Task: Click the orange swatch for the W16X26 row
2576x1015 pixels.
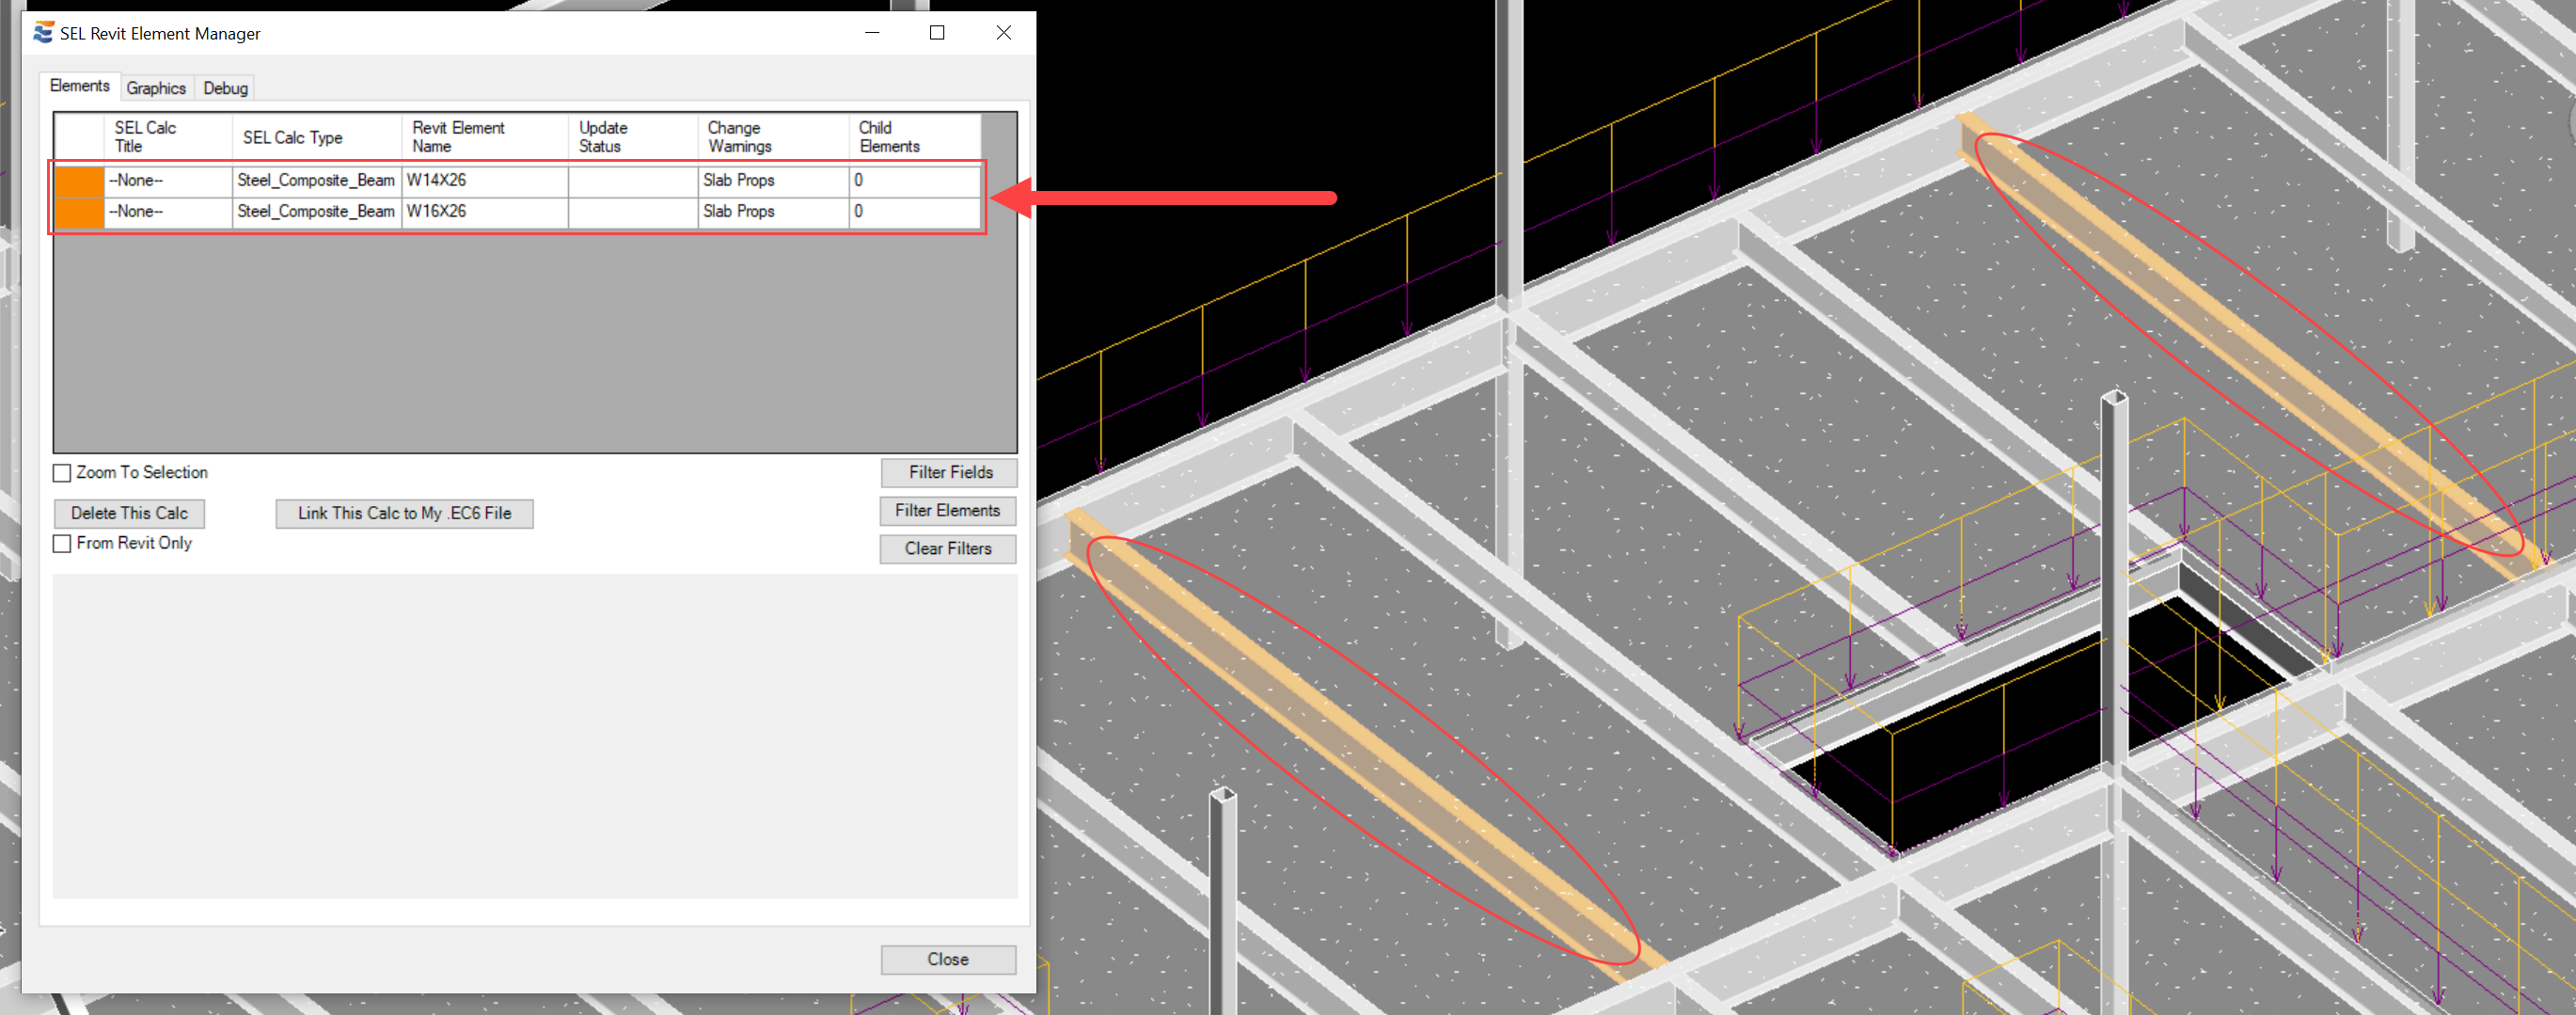Action: click(x=79, y=212)
